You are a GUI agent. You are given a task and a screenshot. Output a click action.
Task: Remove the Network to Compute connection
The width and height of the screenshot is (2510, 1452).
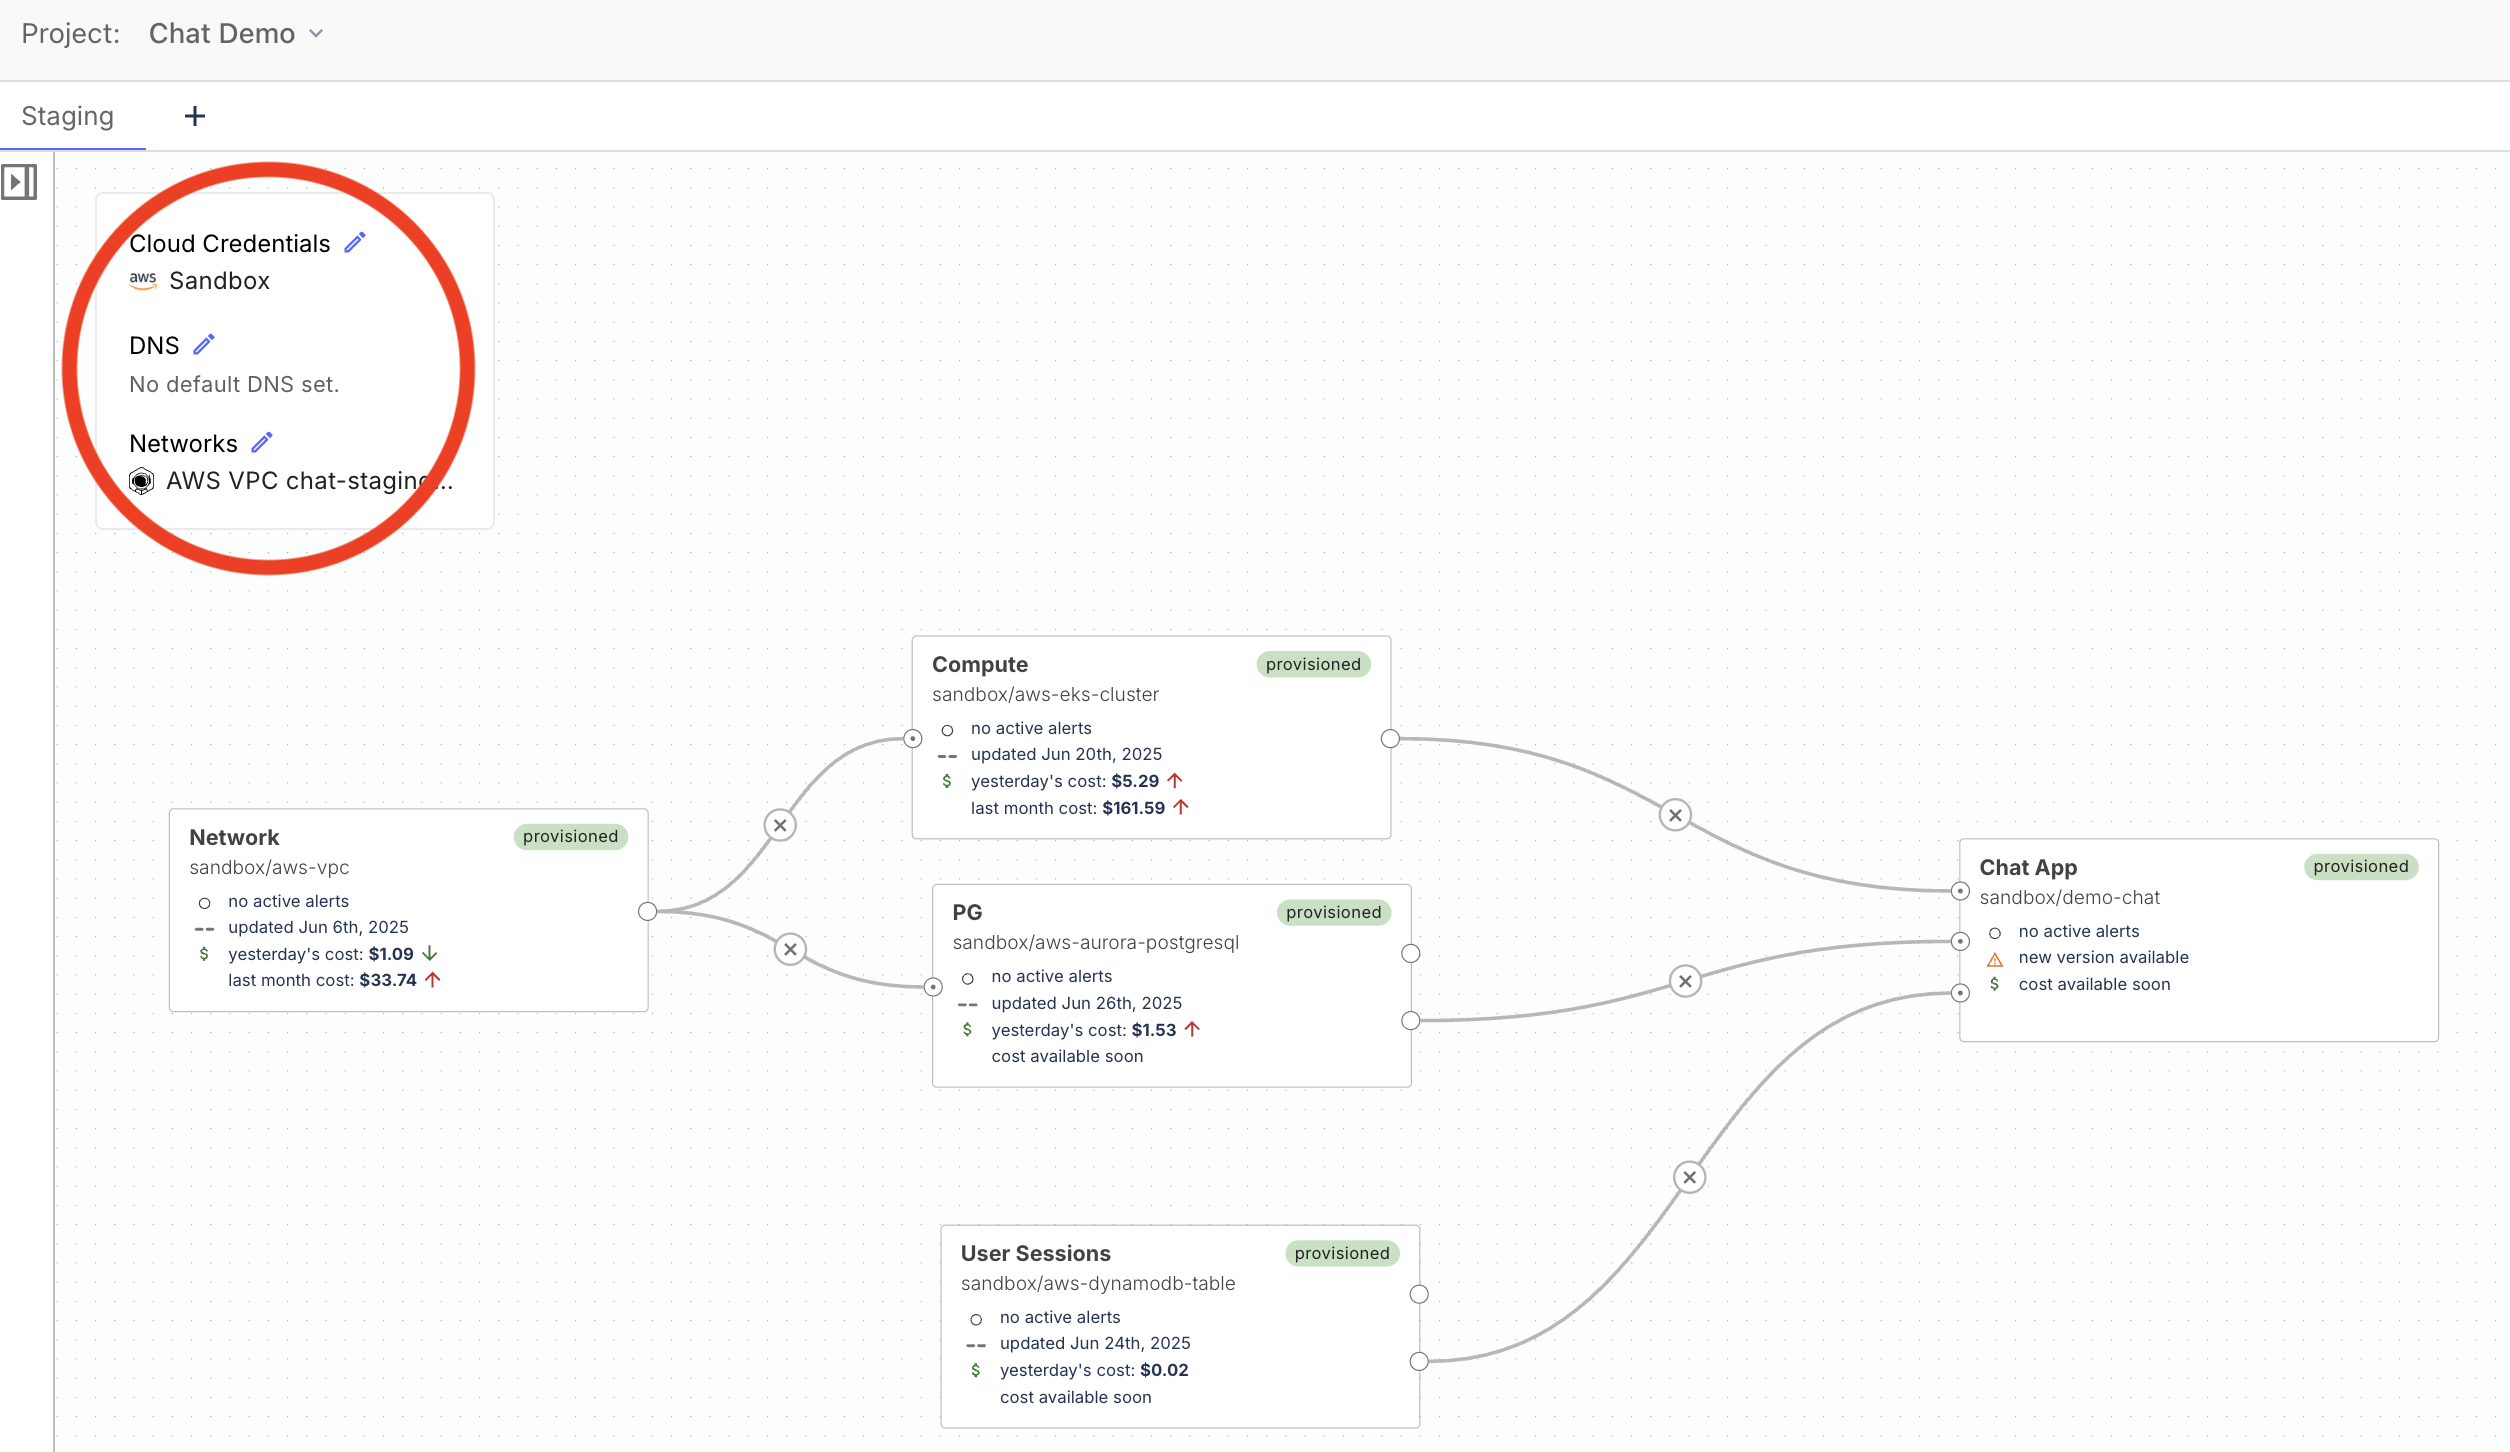780,825
